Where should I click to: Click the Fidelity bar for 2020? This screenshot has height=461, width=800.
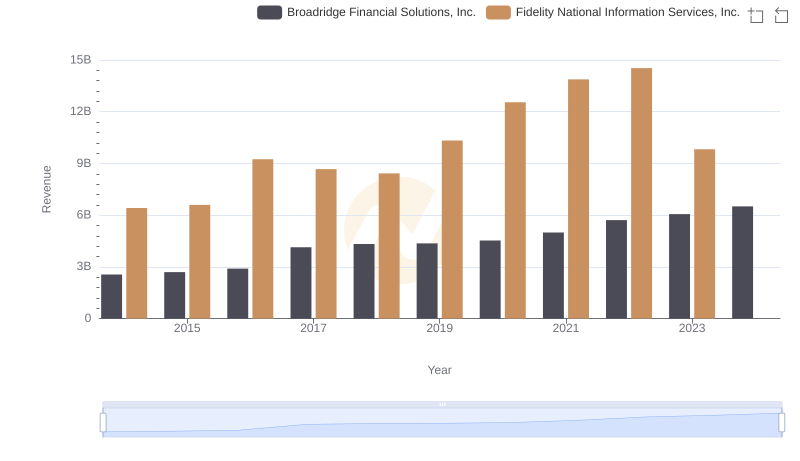[x=515, y=211]
